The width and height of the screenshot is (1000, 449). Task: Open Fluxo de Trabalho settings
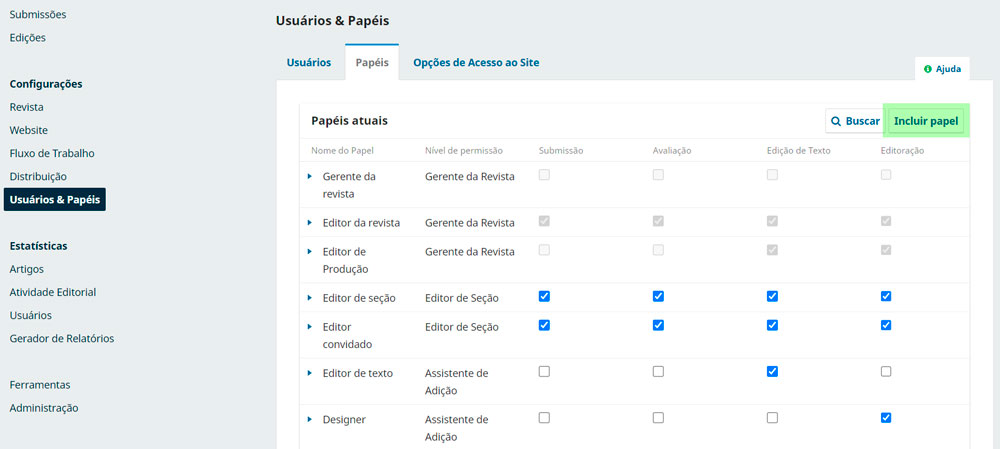(x=52, y=153)
